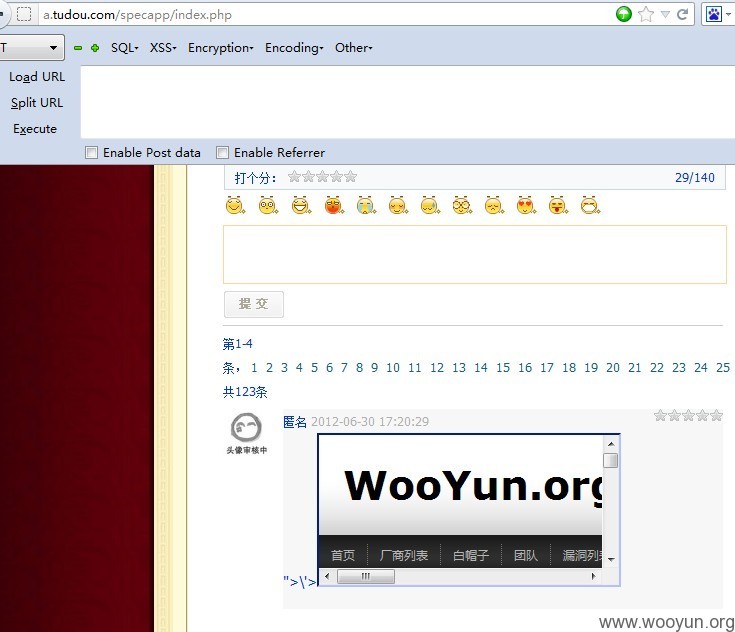Image resolution: width=735 pixels, height=632 pixels.
Task: Open the Other menu in HackBar
Action: coord(354,48)
